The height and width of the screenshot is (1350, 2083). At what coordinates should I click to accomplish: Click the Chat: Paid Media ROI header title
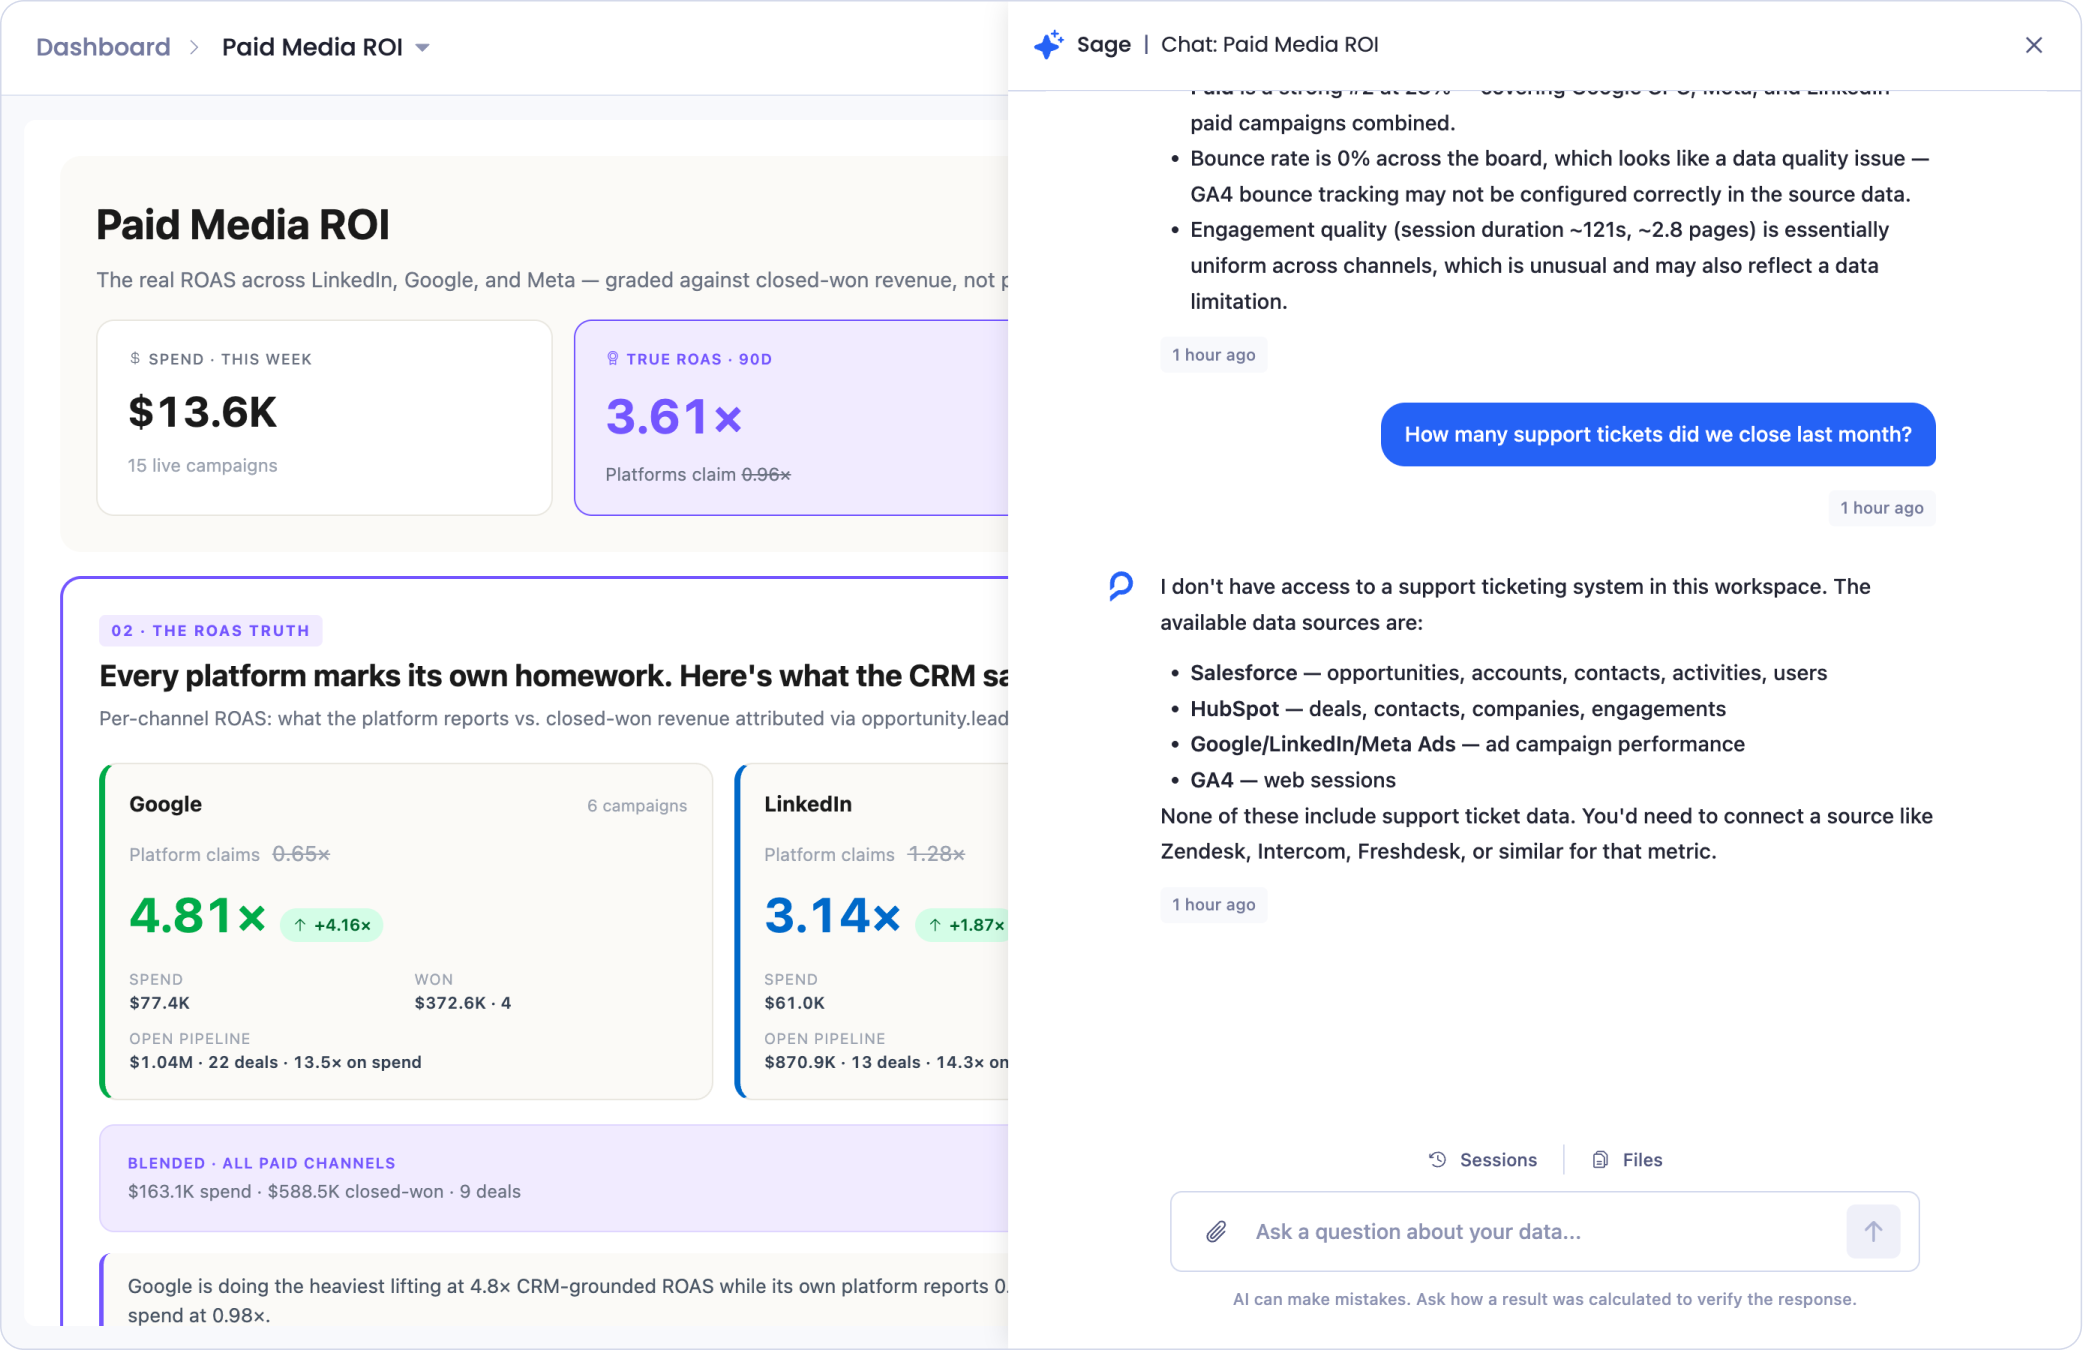click(1269, 45)
